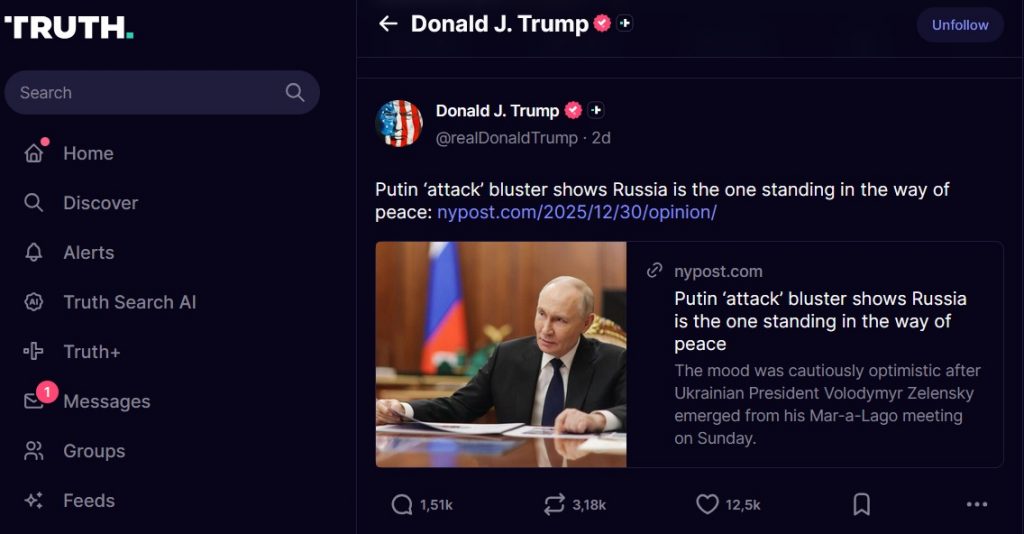Image resolution: width=1024 pixels, height=534 pixels.
Task: Click the back arrow icon
Action: click(388, 24)
